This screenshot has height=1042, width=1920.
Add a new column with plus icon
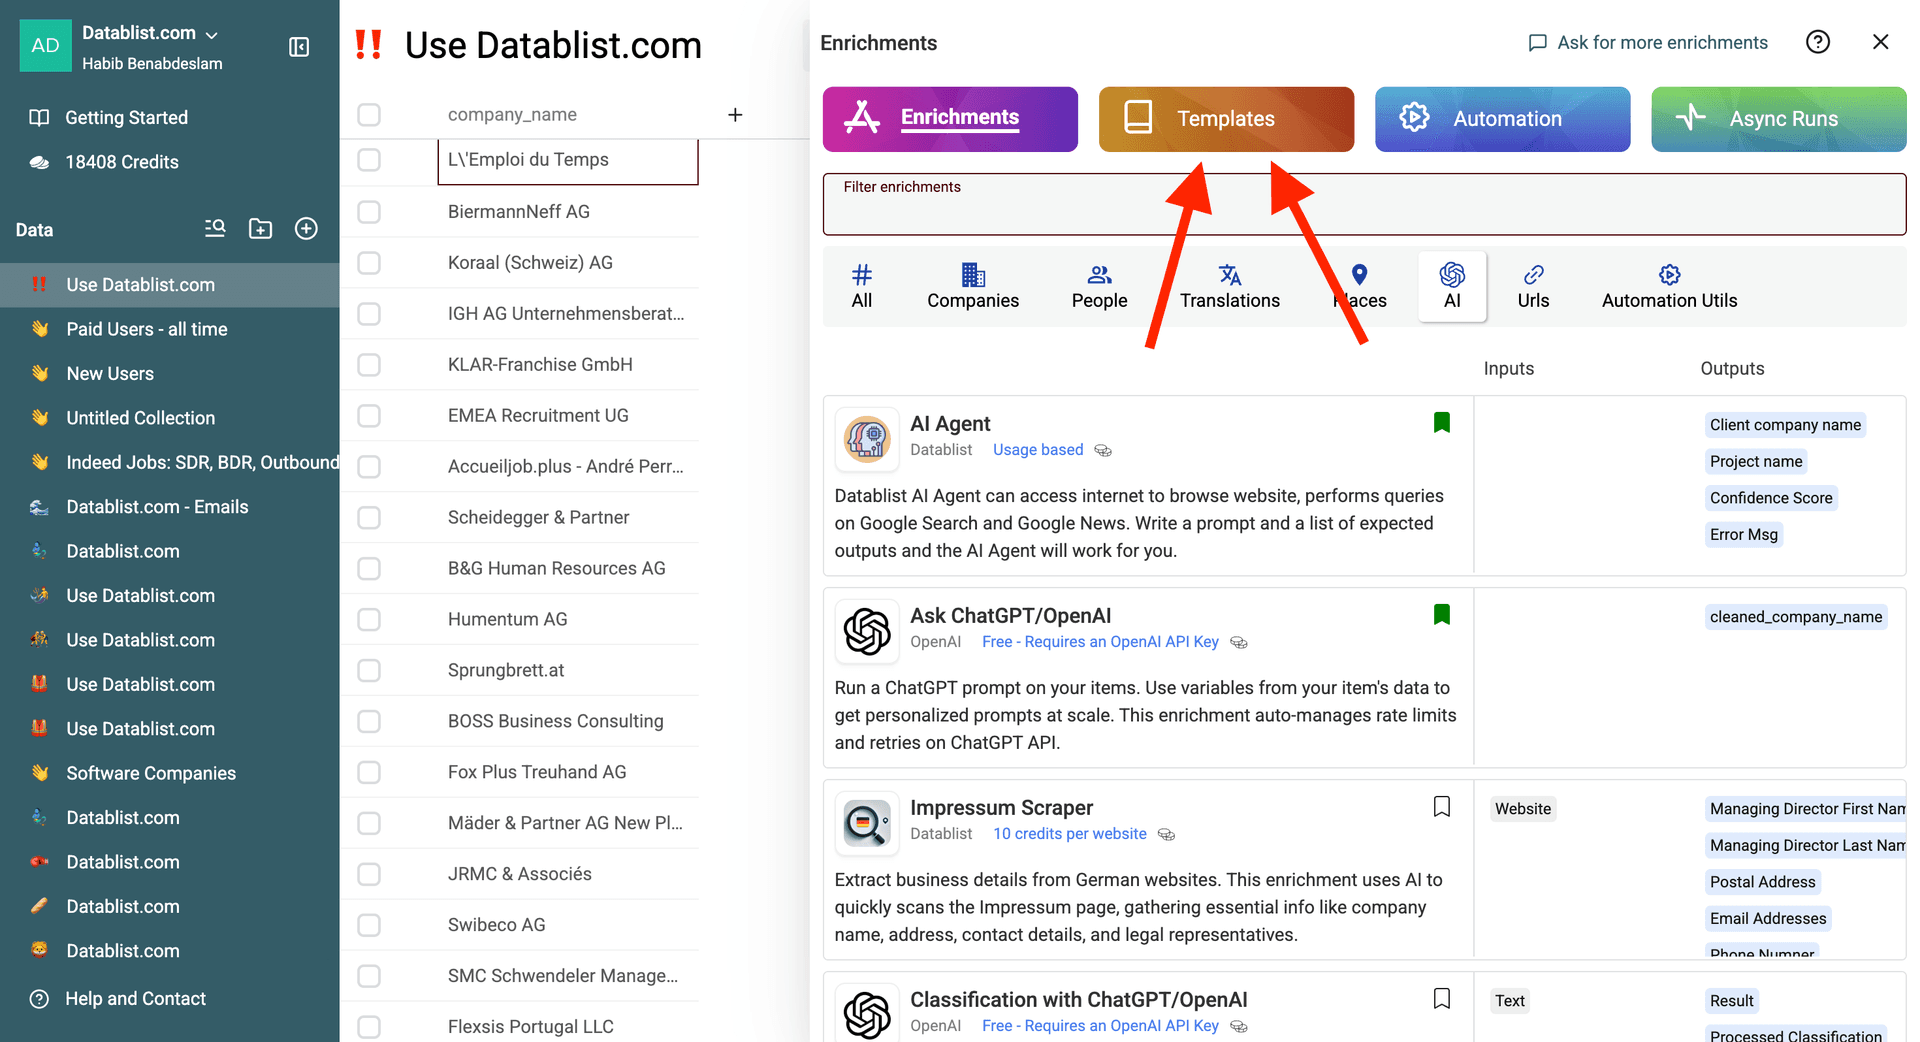[x=735, y=115]
